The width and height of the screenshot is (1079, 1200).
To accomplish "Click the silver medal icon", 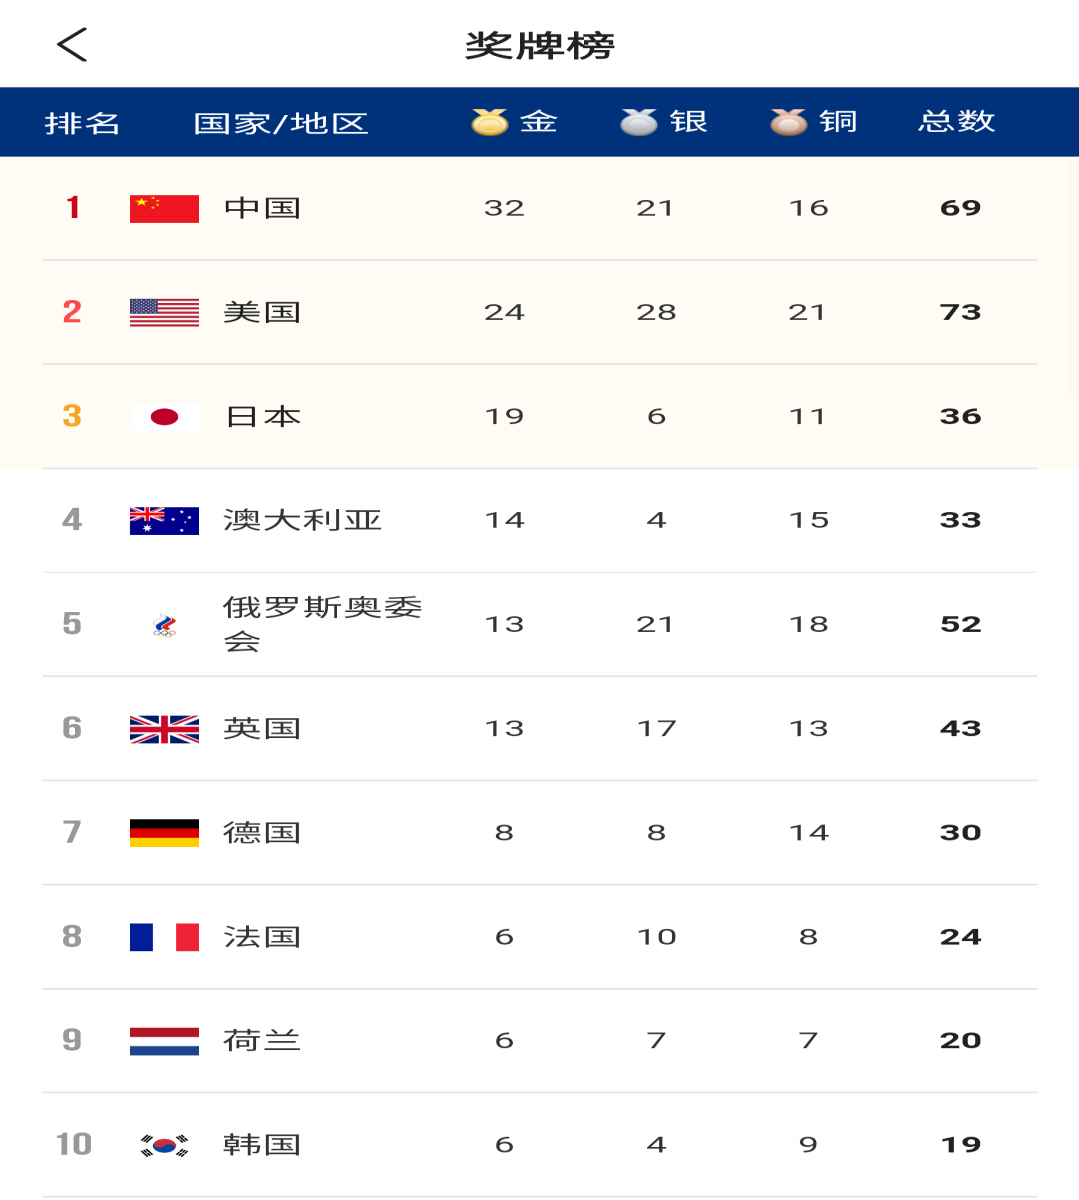I will pos(639,122).
